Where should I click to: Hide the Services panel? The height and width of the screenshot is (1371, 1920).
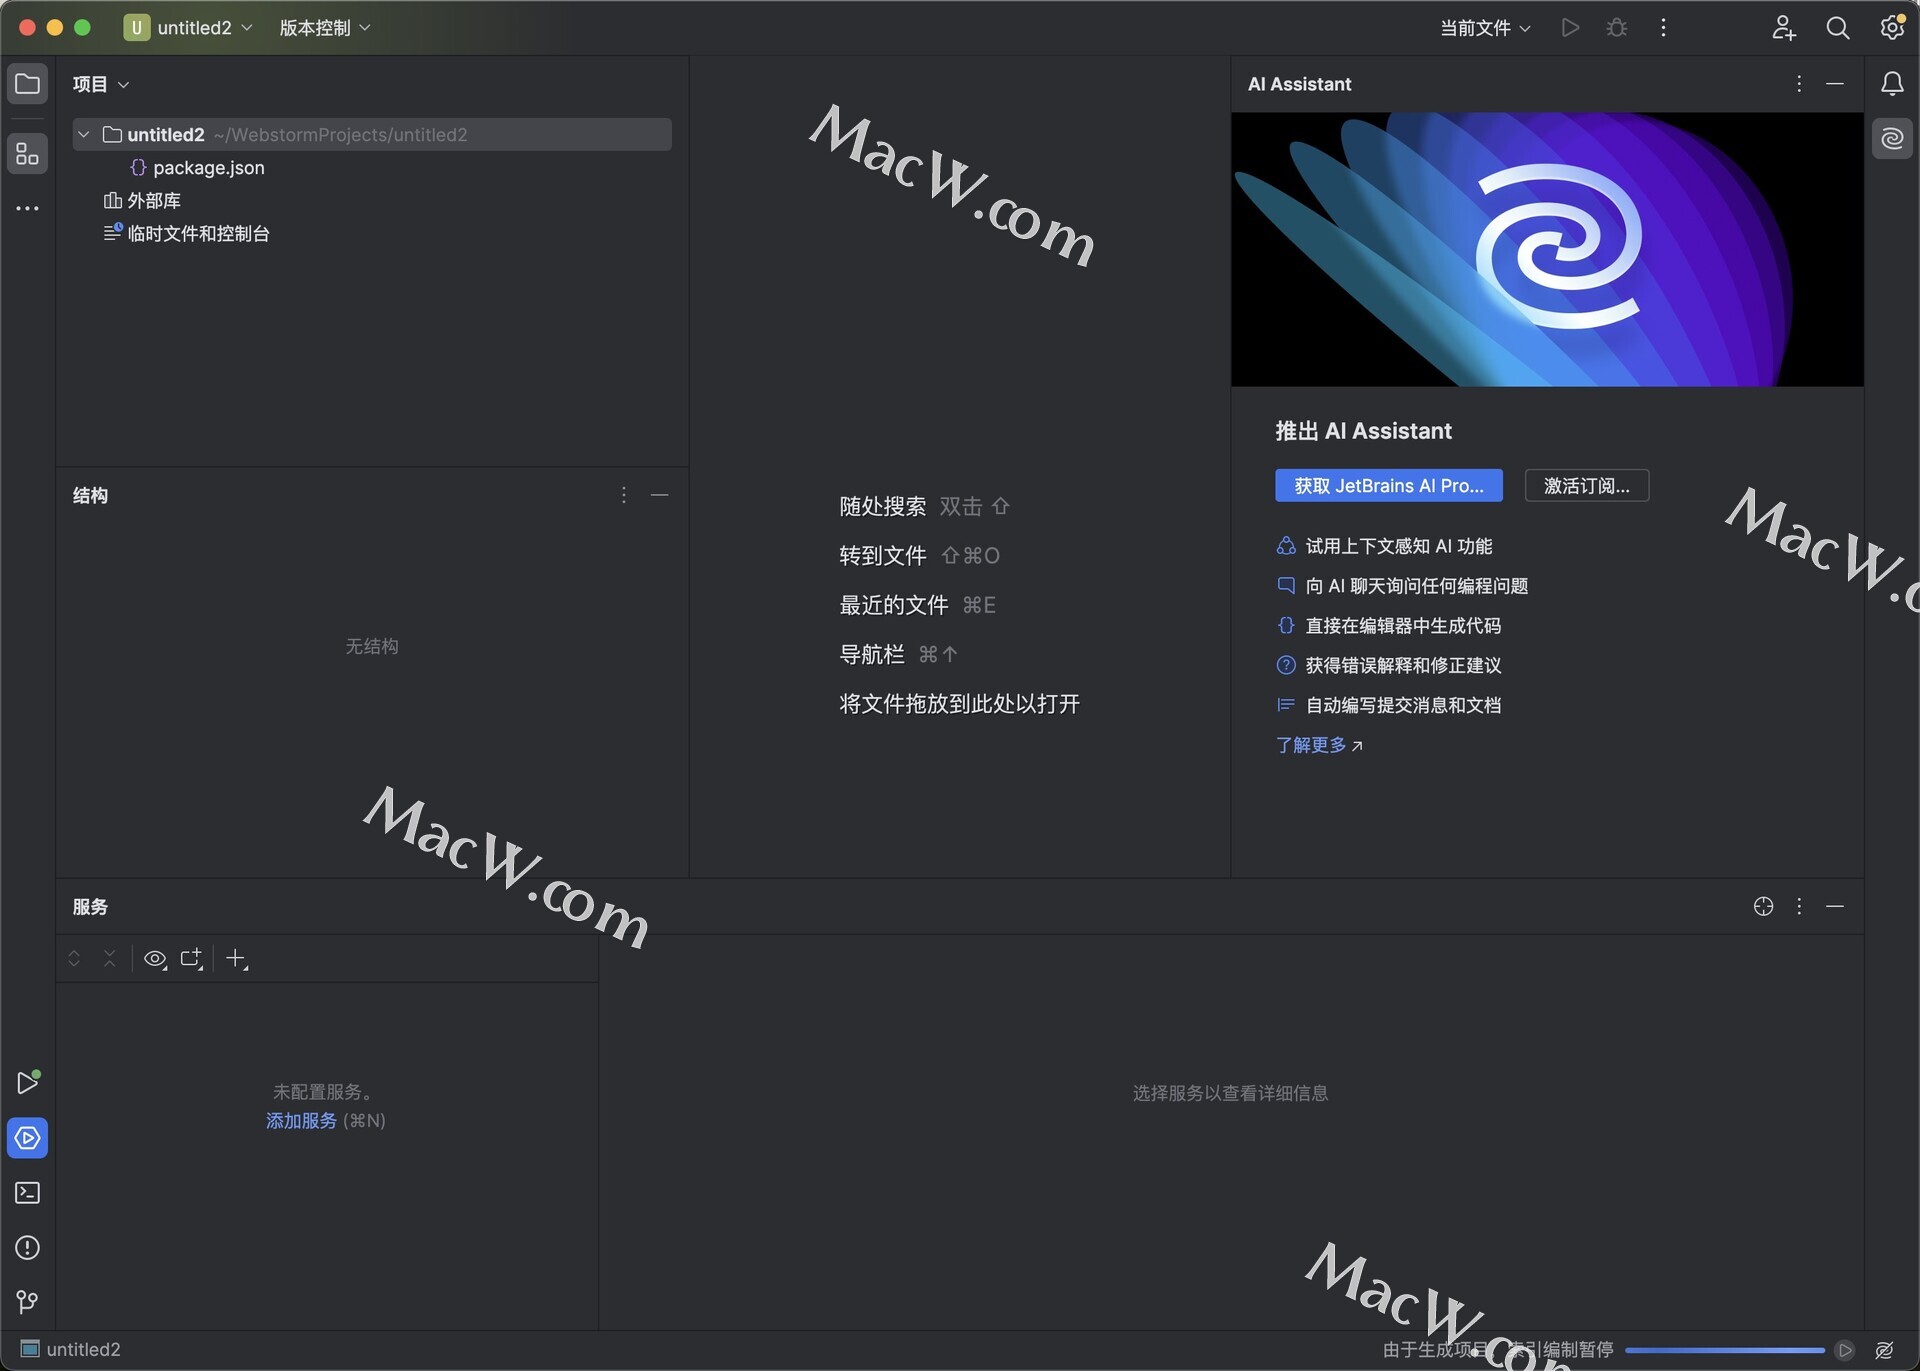click(x=1835, y=906)
